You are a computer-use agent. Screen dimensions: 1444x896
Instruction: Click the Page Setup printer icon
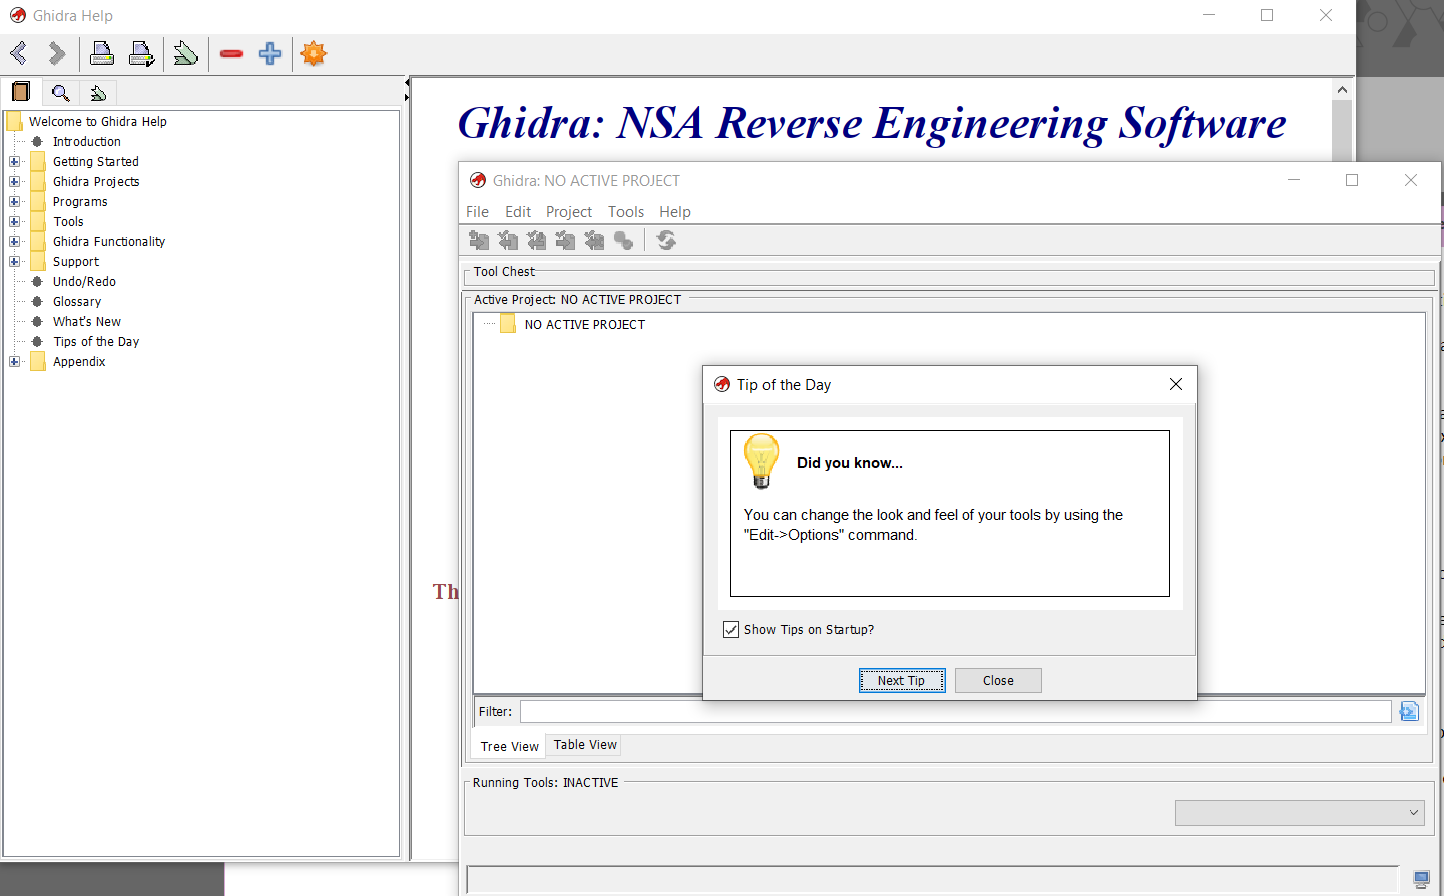pos(142,53)
